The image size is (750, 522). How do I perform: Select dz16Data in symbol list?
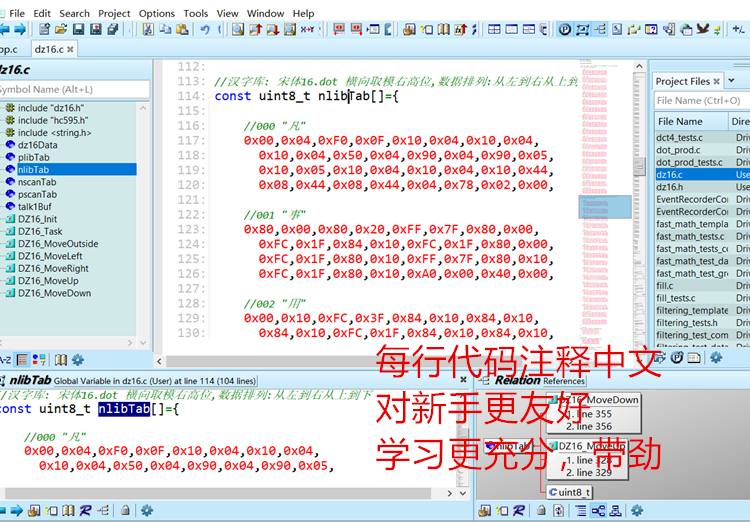tap(37, 145)
